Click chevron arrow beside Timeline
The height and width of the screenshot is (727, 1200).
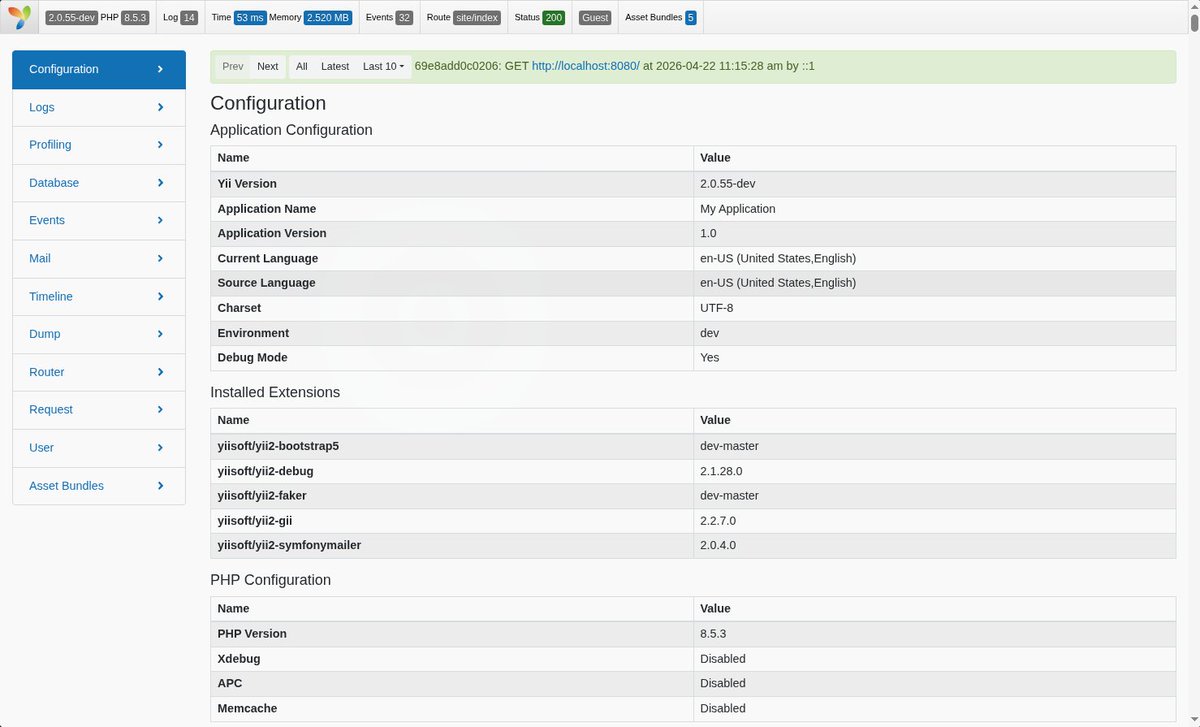coord(160,296)
